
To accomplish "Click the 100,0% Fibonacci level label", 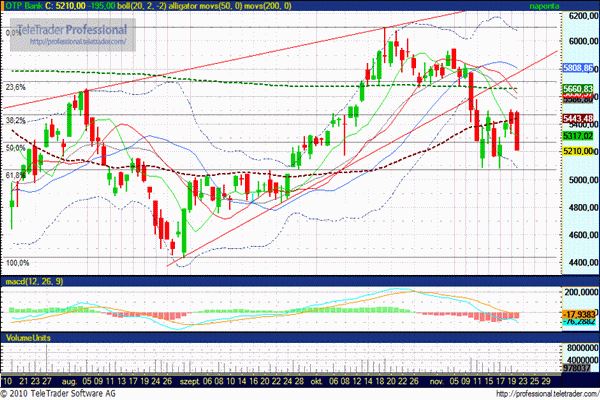I will pos(17,263).
